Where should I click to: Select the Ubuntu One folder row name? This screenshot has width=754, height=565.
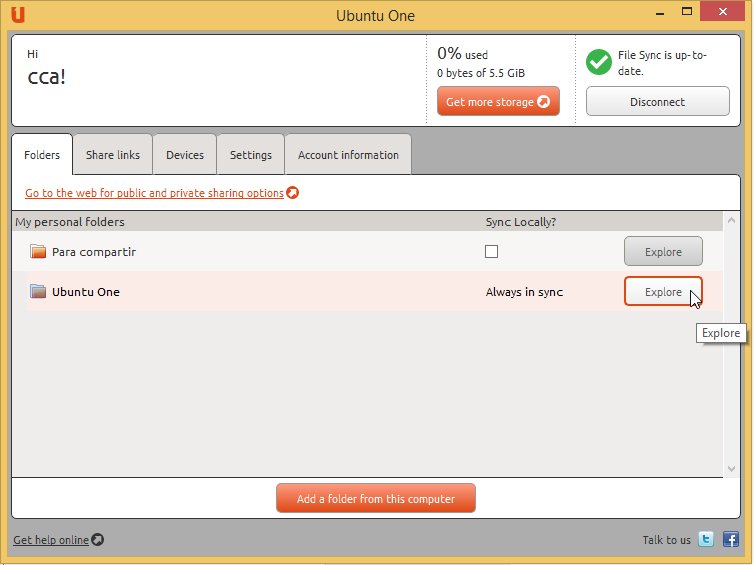(x=86, y=292)
